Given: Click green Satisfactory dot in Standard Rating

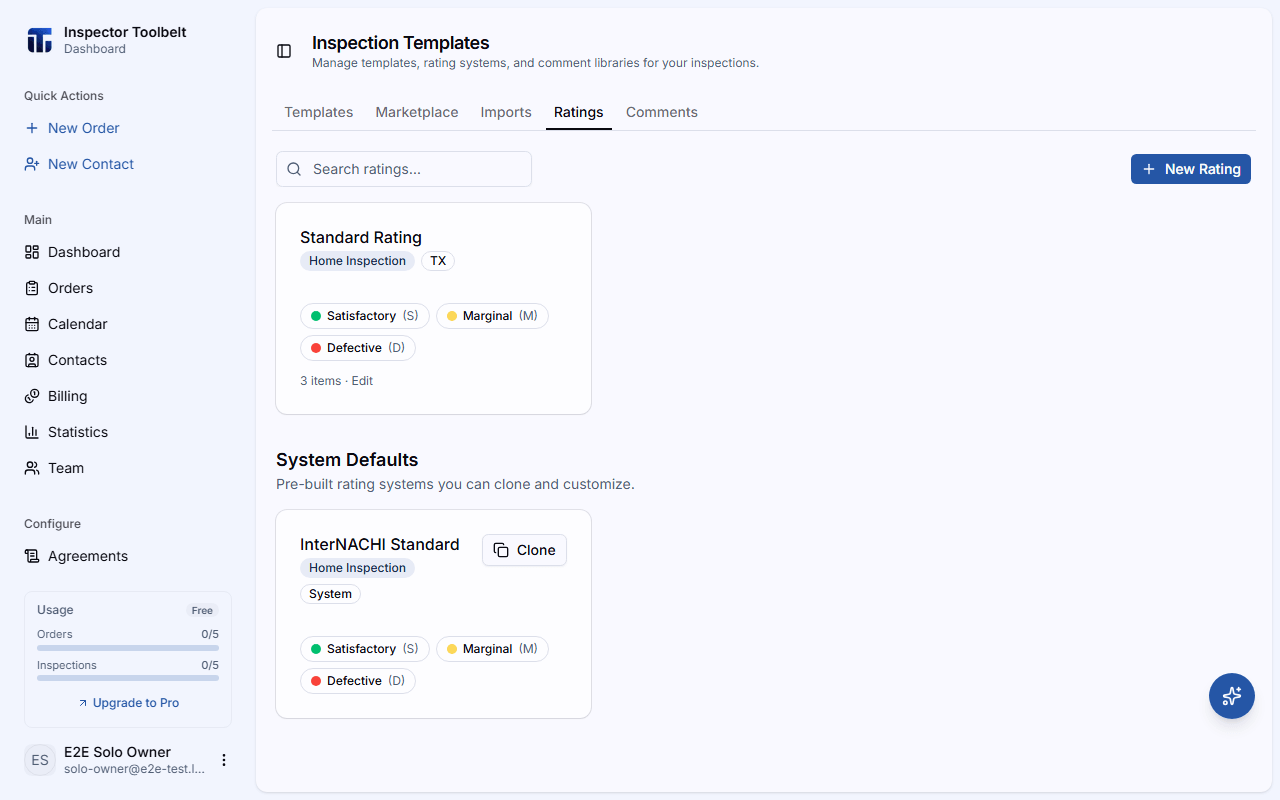Looking at the screenshot, I should click(316, 316).
